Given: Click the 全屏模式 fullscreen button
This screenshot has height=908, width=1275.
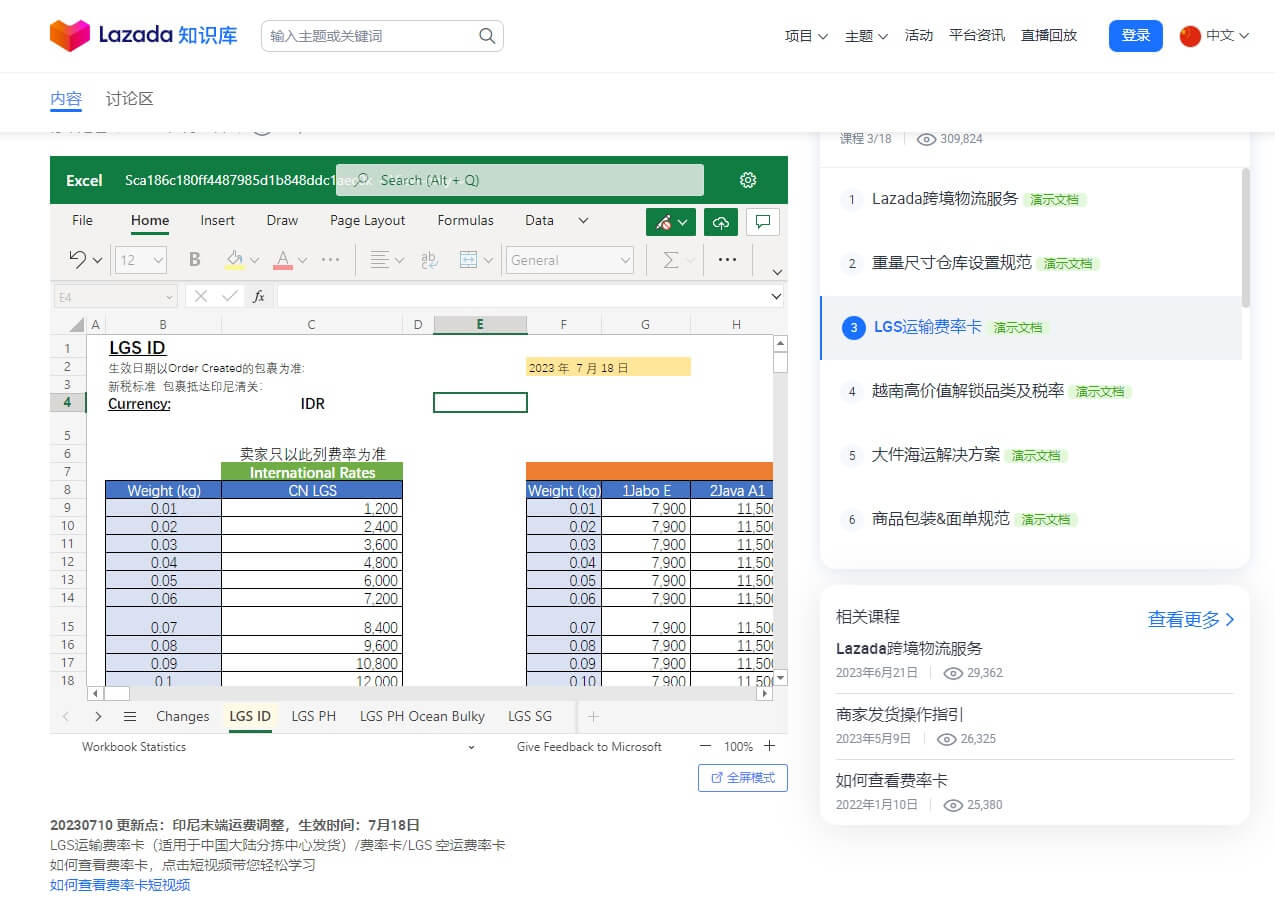Looking at the screenshot, I should click(x=743, y=778).
